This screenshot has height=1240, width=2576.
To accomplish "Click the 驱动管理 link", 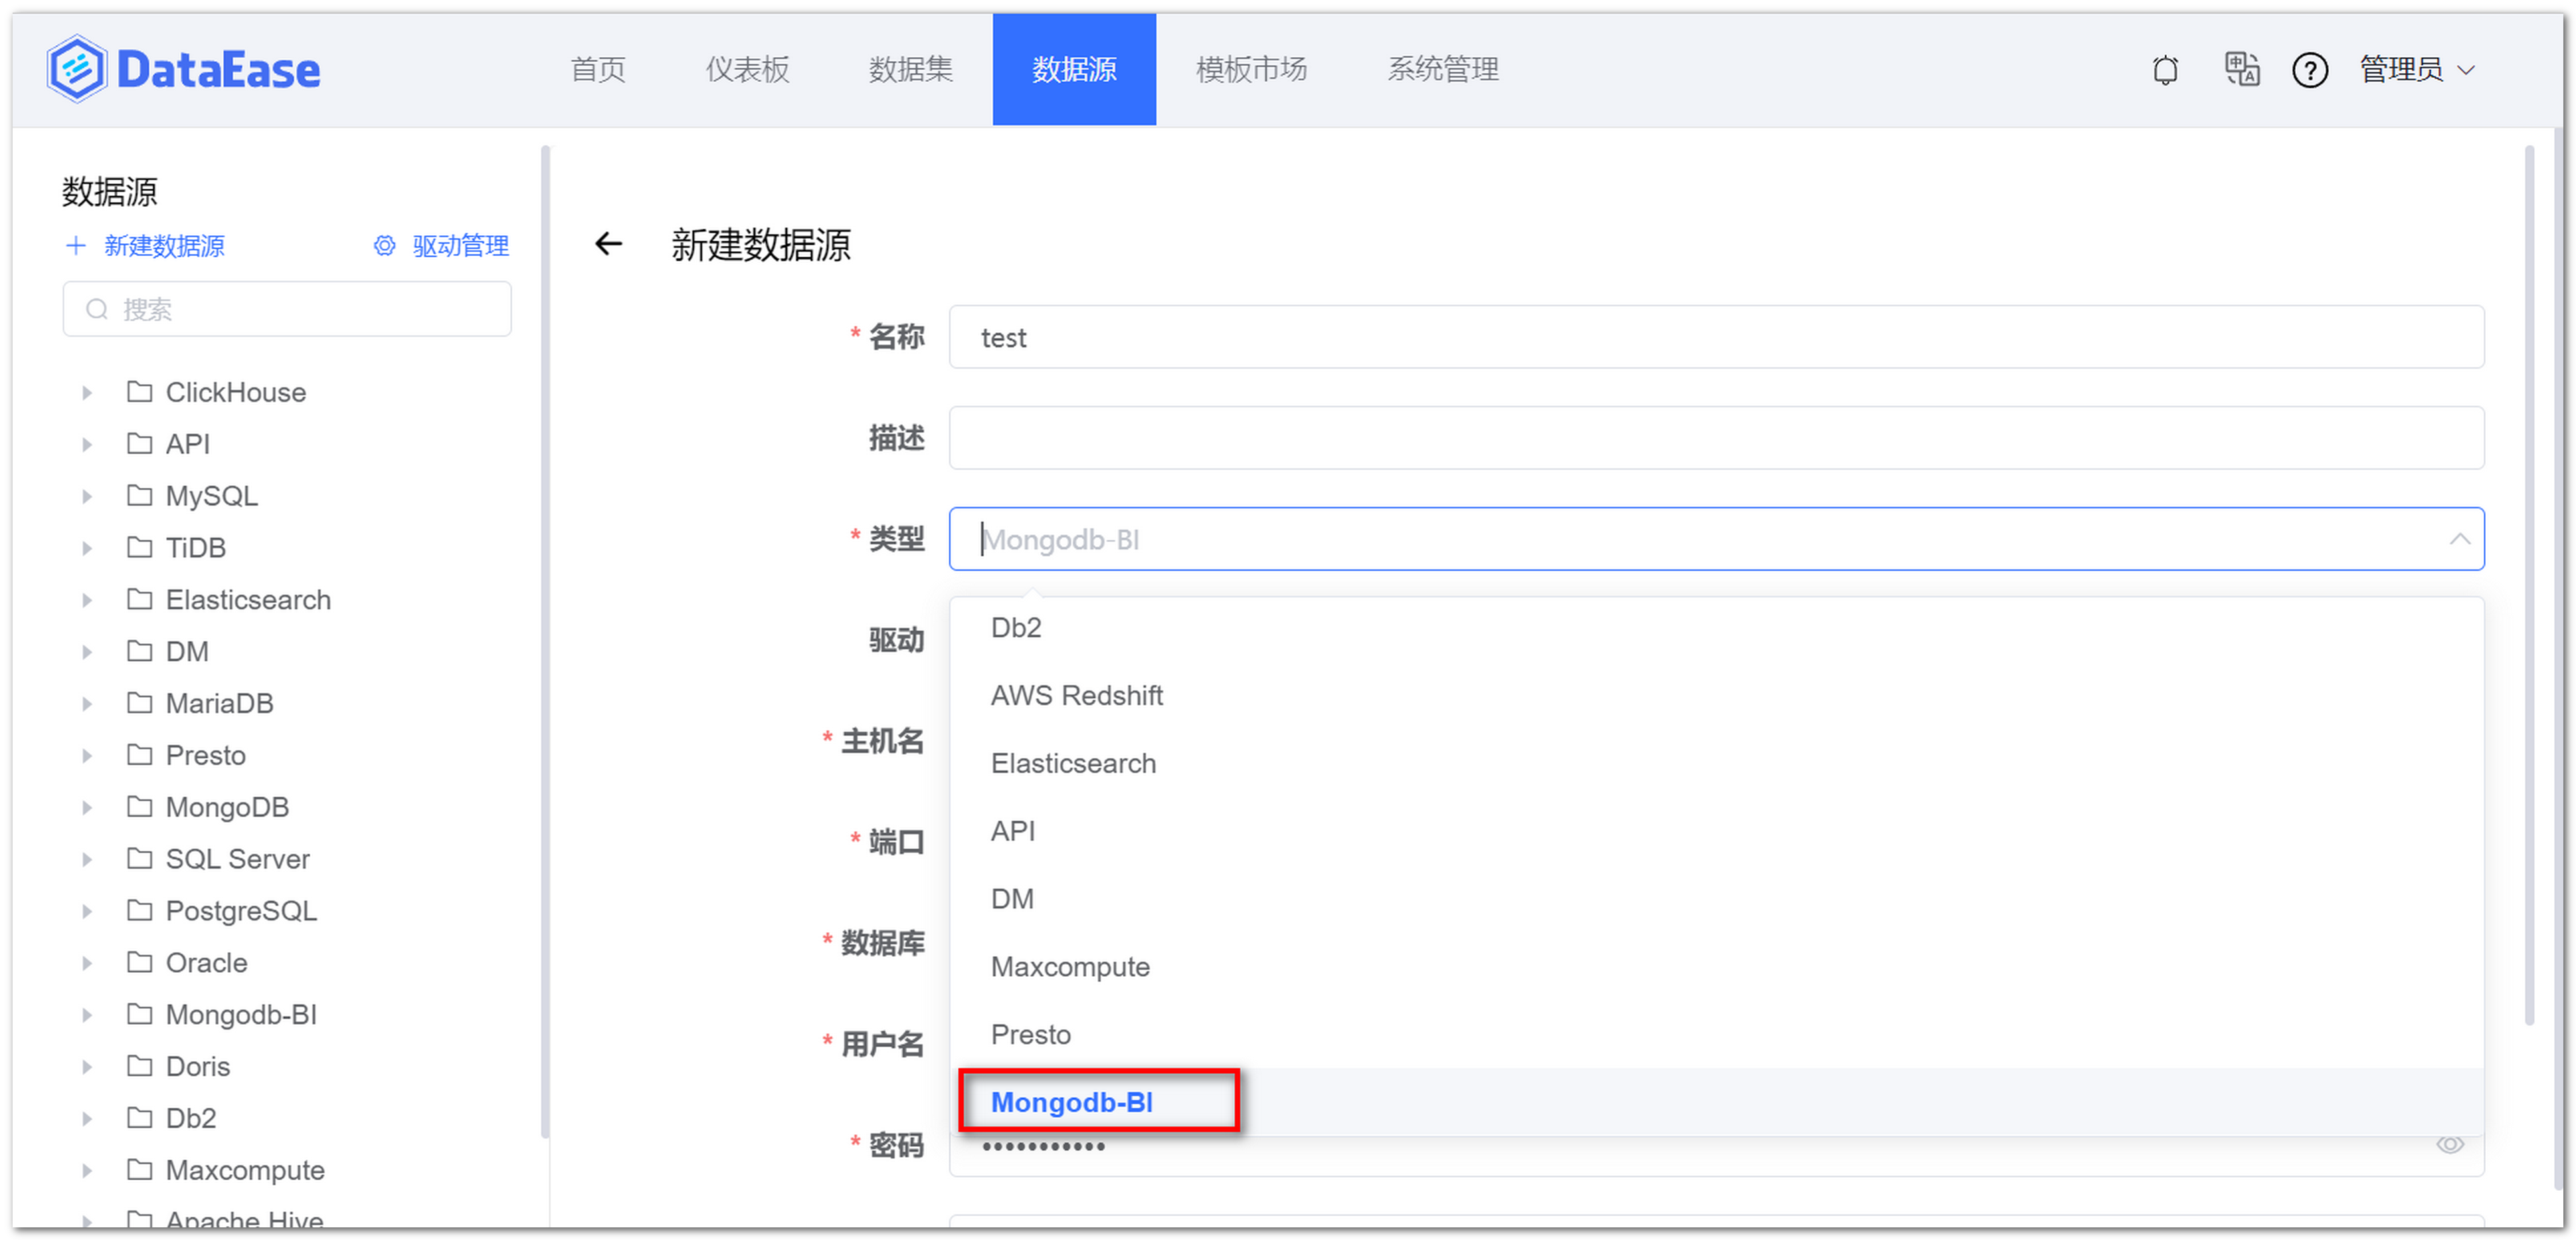I will (460, 246).
